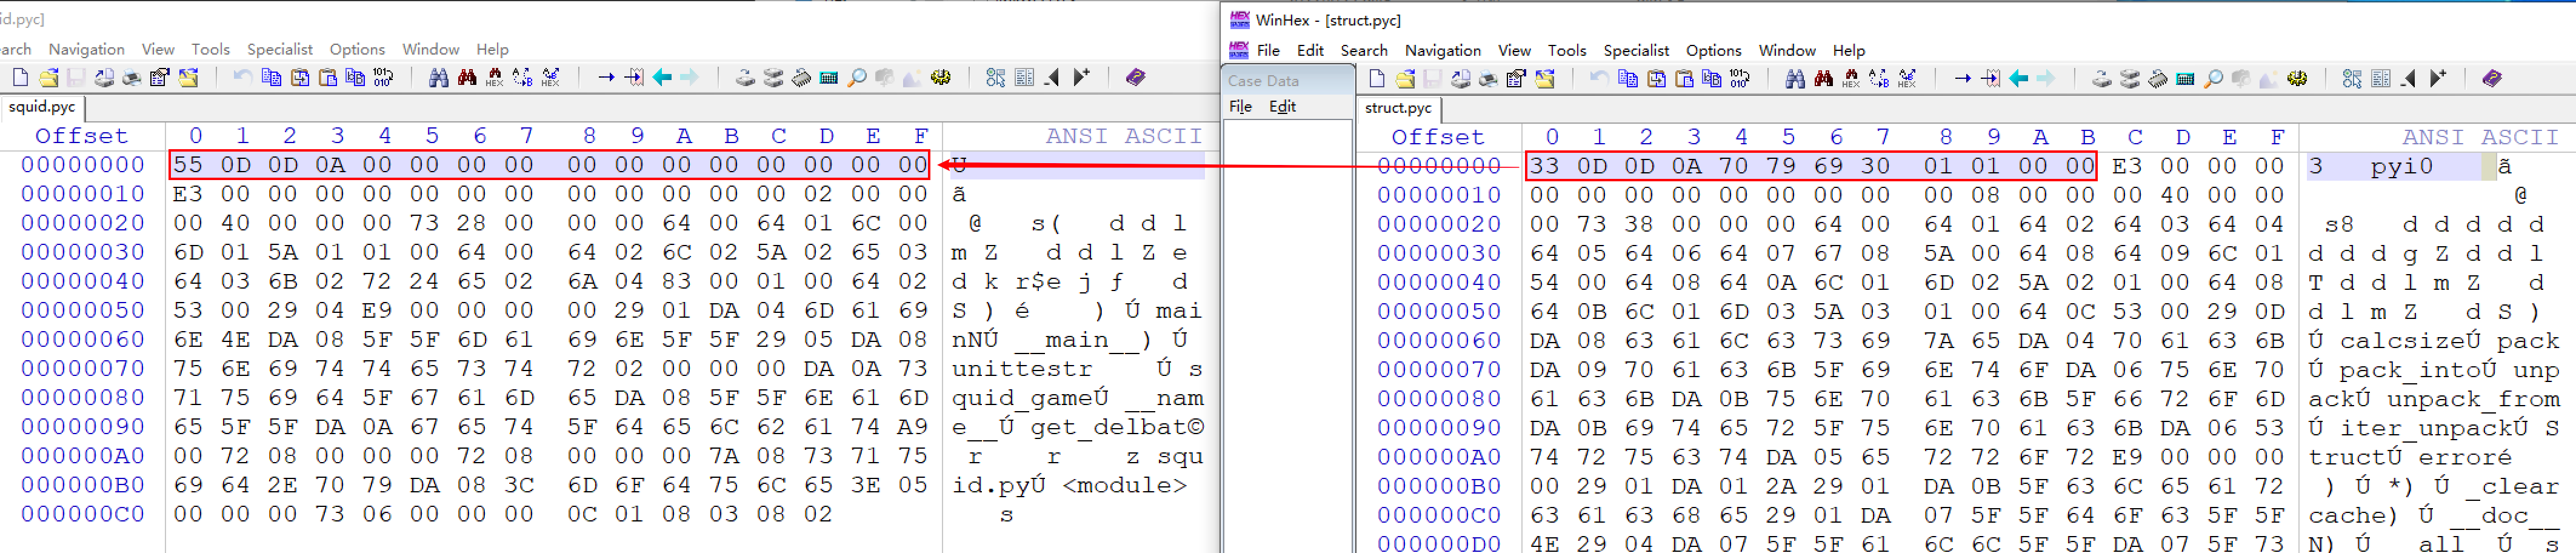2576x553 pixels.
Task: Print using printer icon in squid.pyc window
Action: point(131,77)
